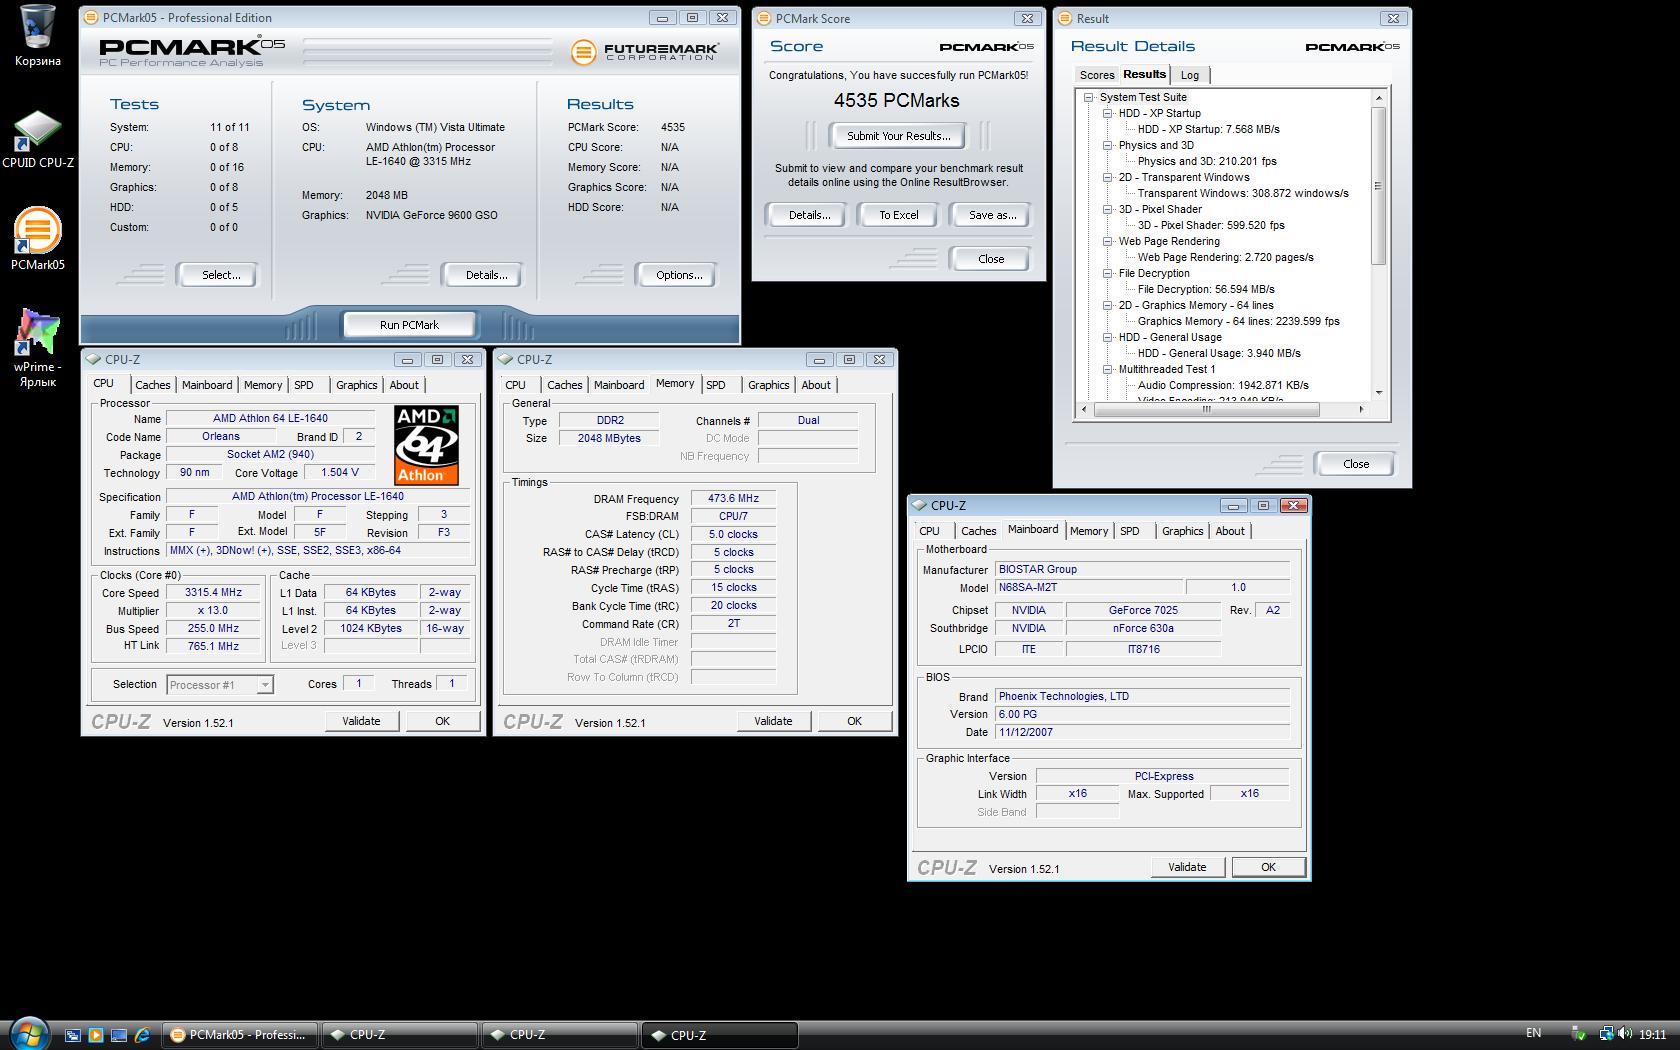Open Internet Explorer from the quick launch bar
The image size is (1680, 1050).
coord(142,1035)
